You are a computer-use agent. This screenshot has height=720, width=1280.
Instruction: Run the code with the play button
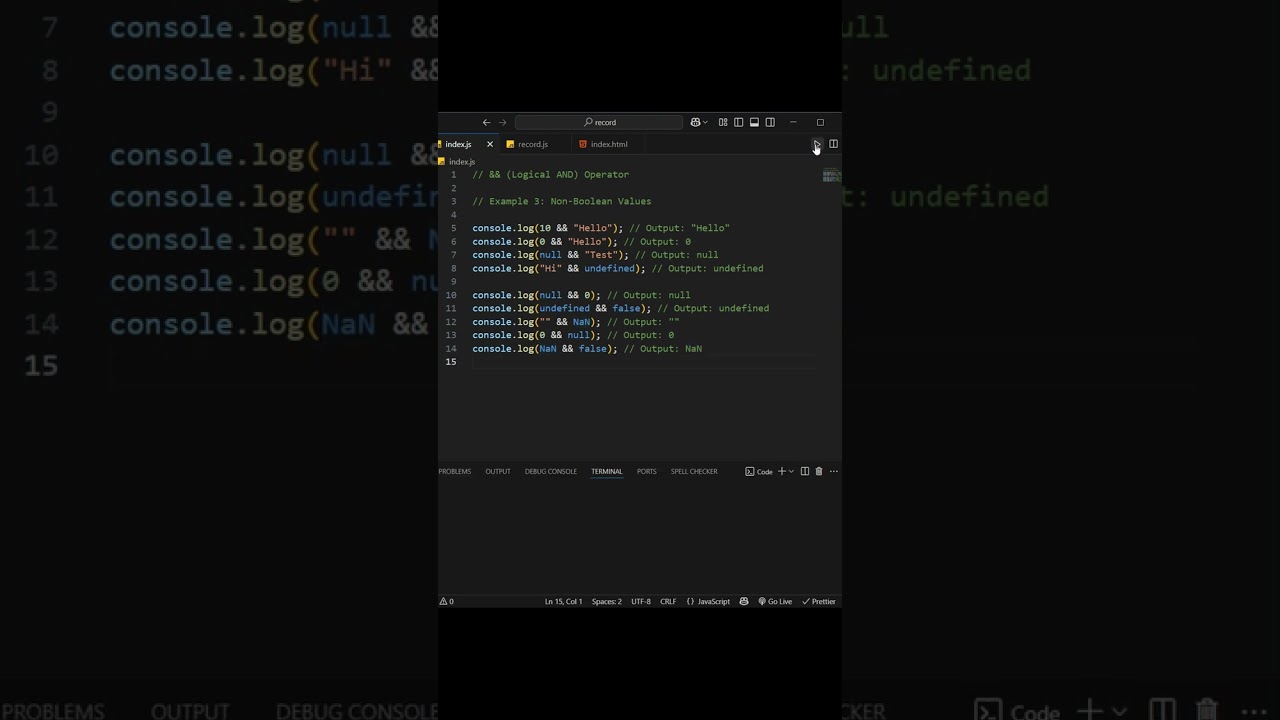(x=816, y=144)
